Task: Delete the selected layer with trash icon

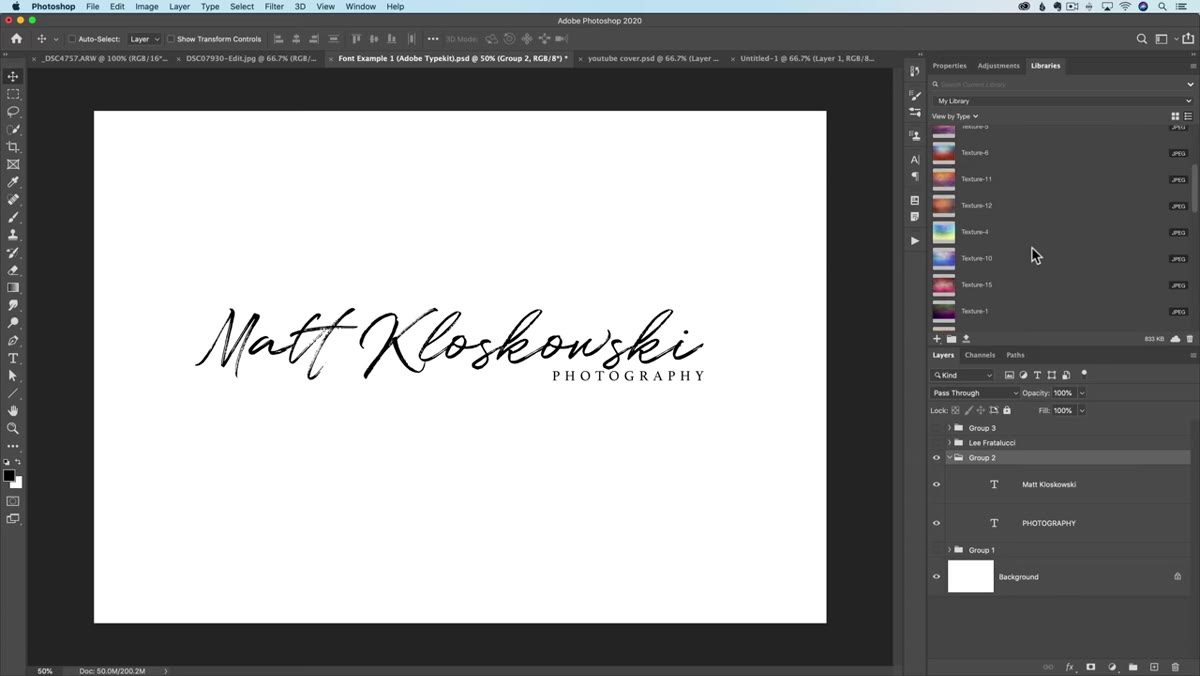Action: (1176, 667)
